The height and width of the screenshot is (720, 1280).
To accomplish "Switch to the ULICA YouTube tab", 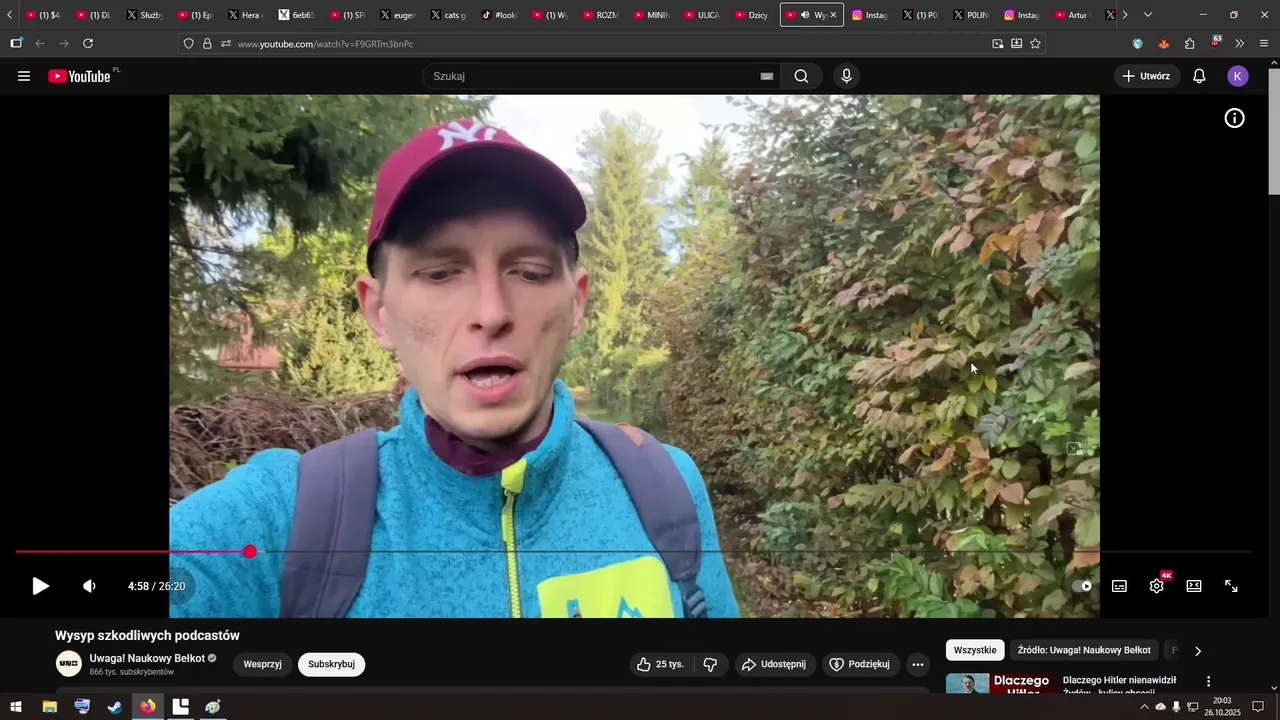I will point(703,15).
